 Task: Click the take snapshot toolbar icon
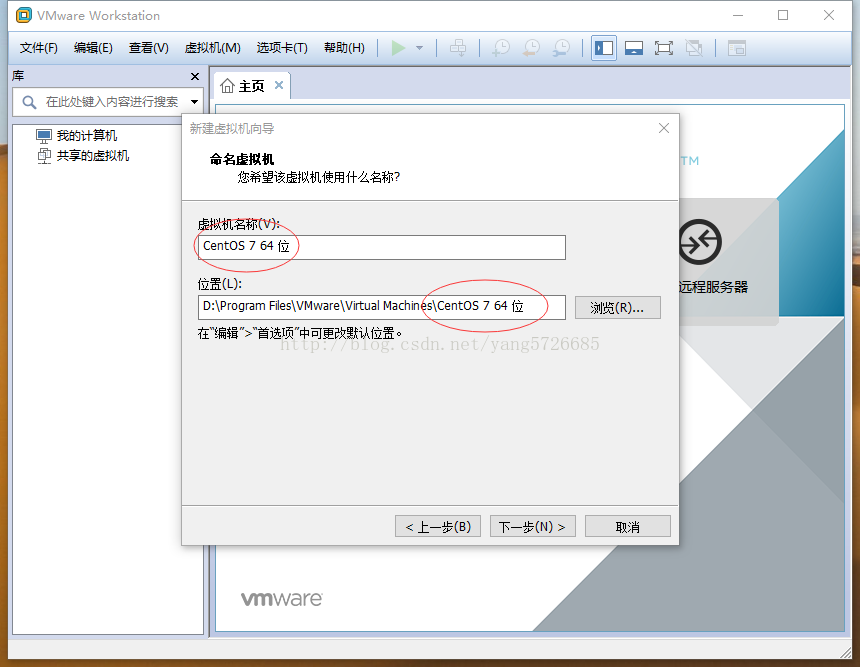[501, 48]
